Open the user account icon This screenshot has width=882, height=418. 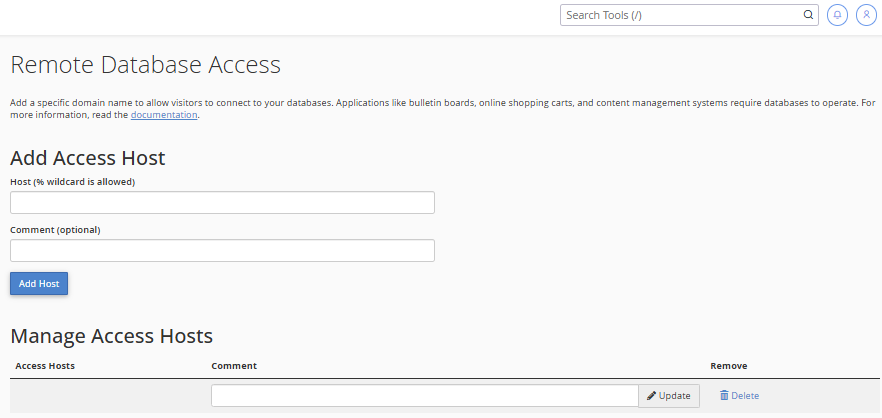[866, 16]
